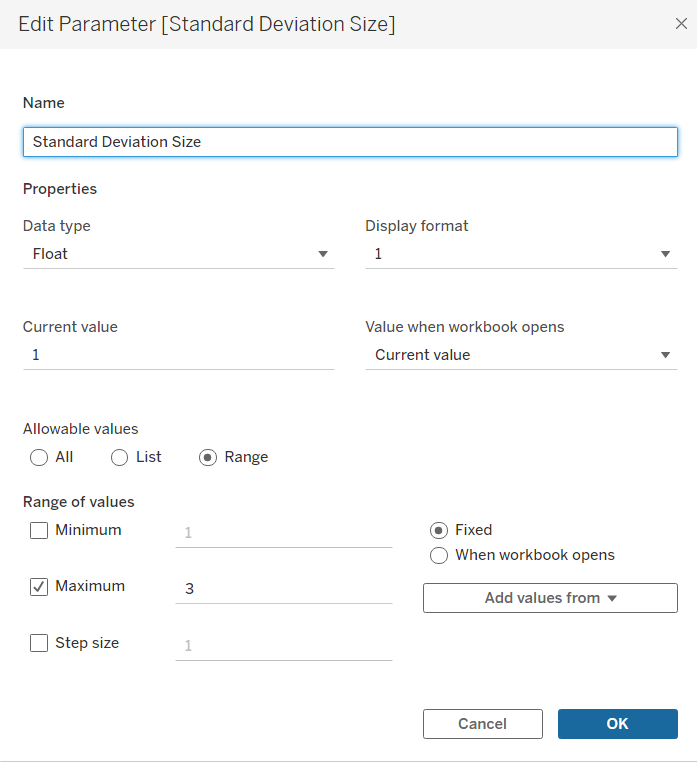
Task: Enable the Step size checkbox
Action: pos(39,644)
